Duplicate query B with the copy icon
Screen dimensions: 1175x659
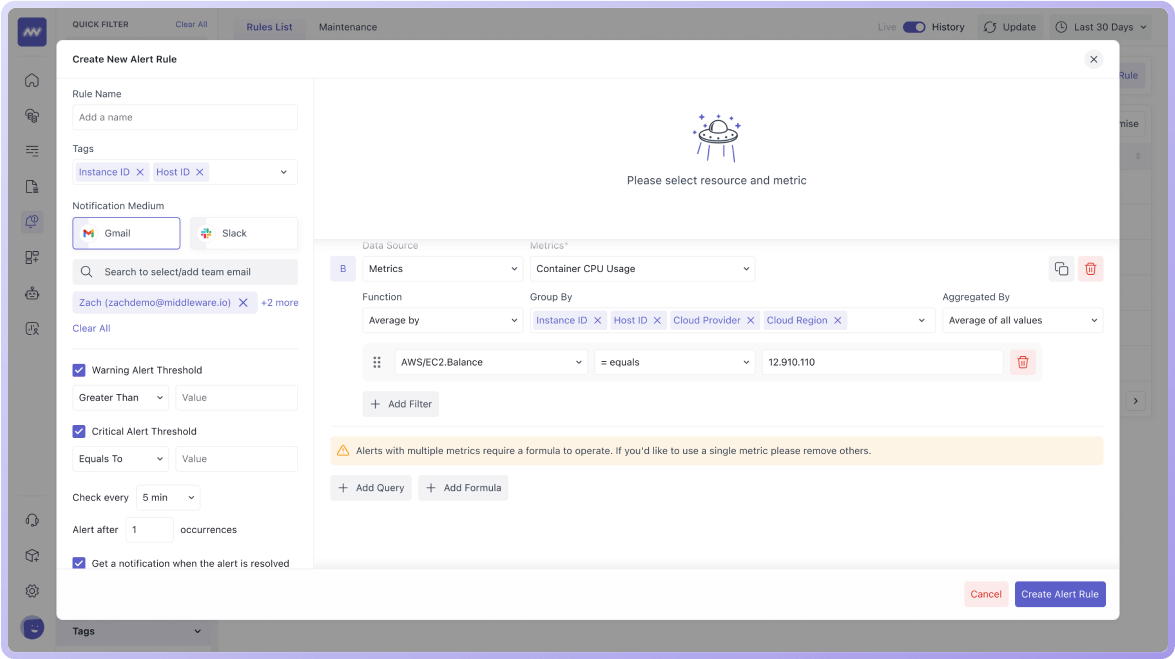coord(1061,268)
